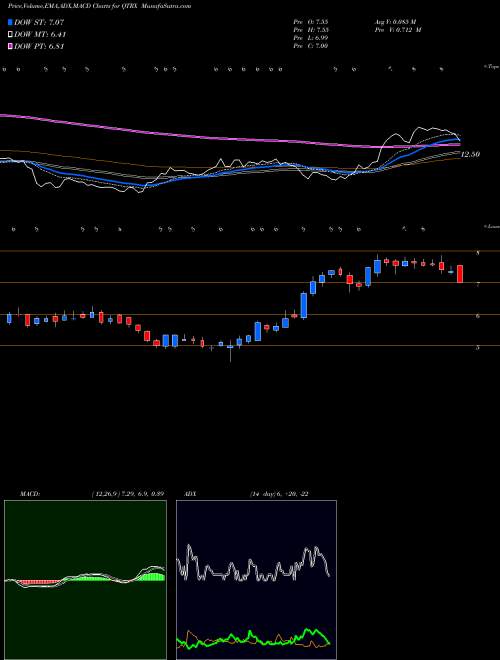Click the 12.50 label on the EMA chart

tap(470, 154)
